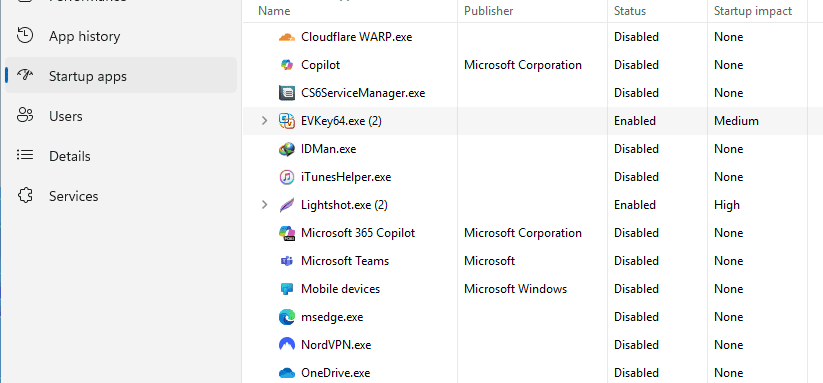Open the Services page
The height and width of the screenshot is (383, 823).
121,196
